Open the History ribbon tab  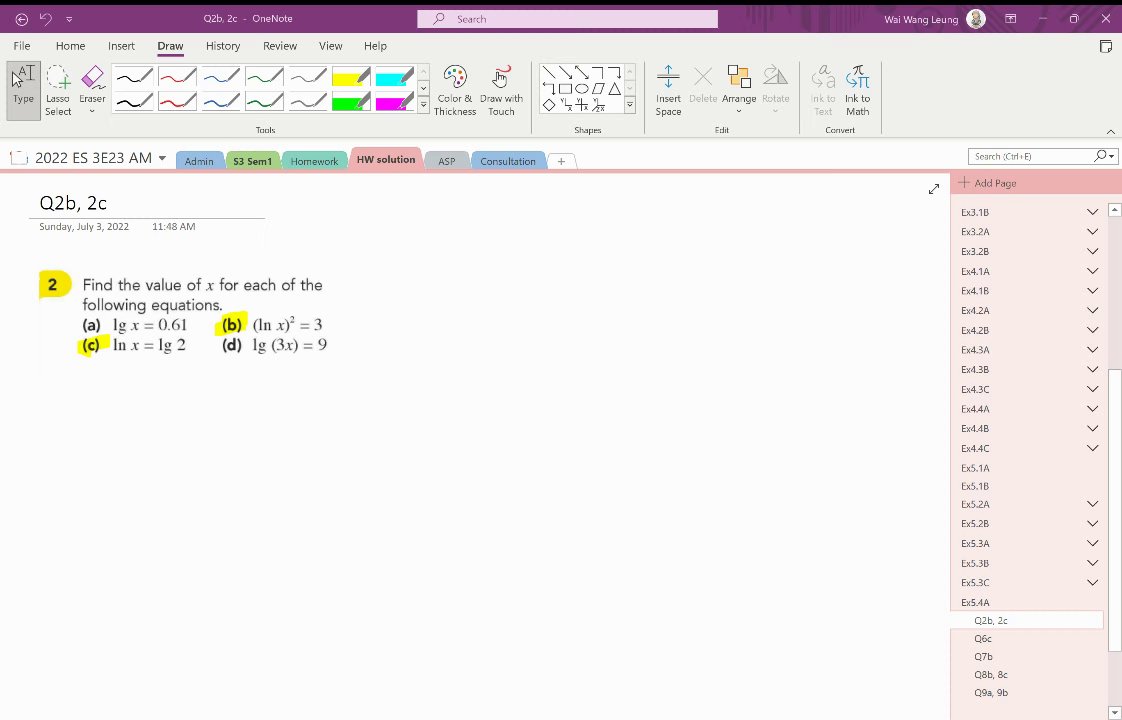(x=223, y=46)
